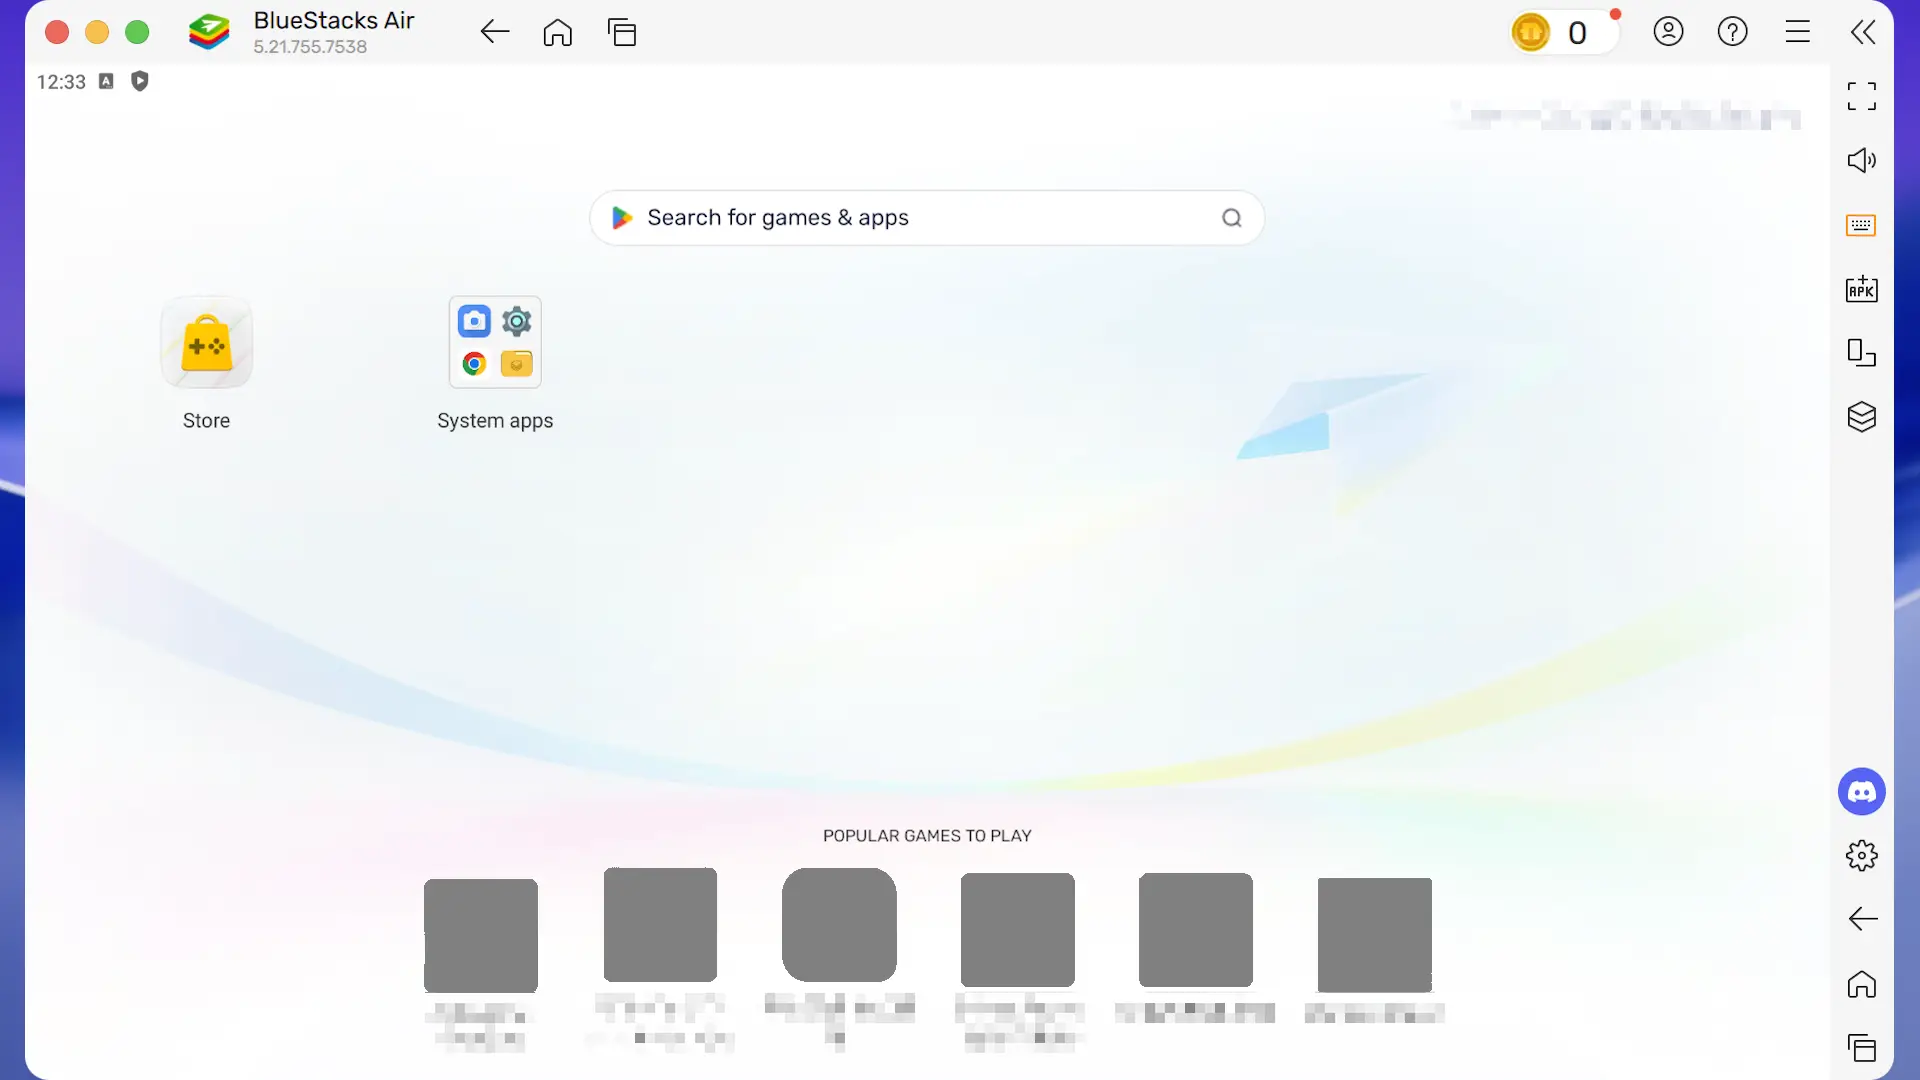Click the rotate screen icon in sidebar
This screenshot has height=1080, width=1920.
[1861, 353]
